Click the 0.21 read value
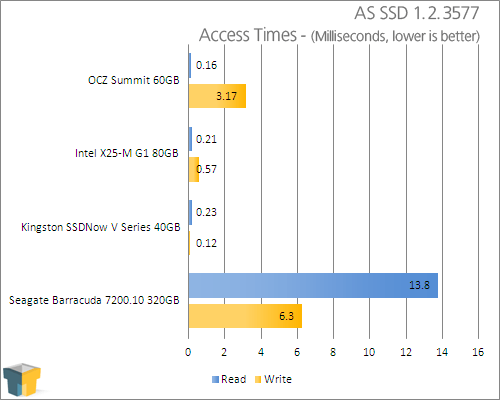 [206, 139]
